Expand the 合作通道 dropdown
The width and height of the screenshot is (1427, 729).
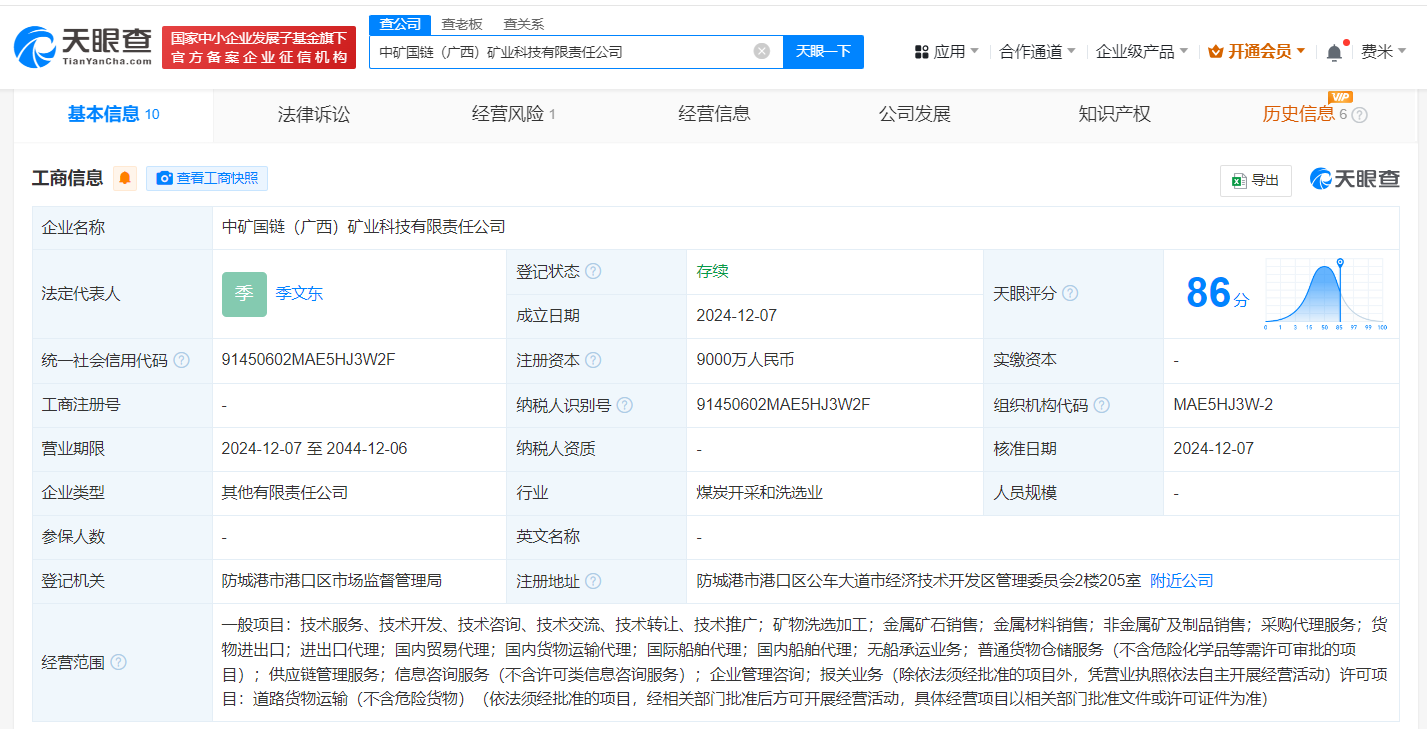pos(1037,52)
